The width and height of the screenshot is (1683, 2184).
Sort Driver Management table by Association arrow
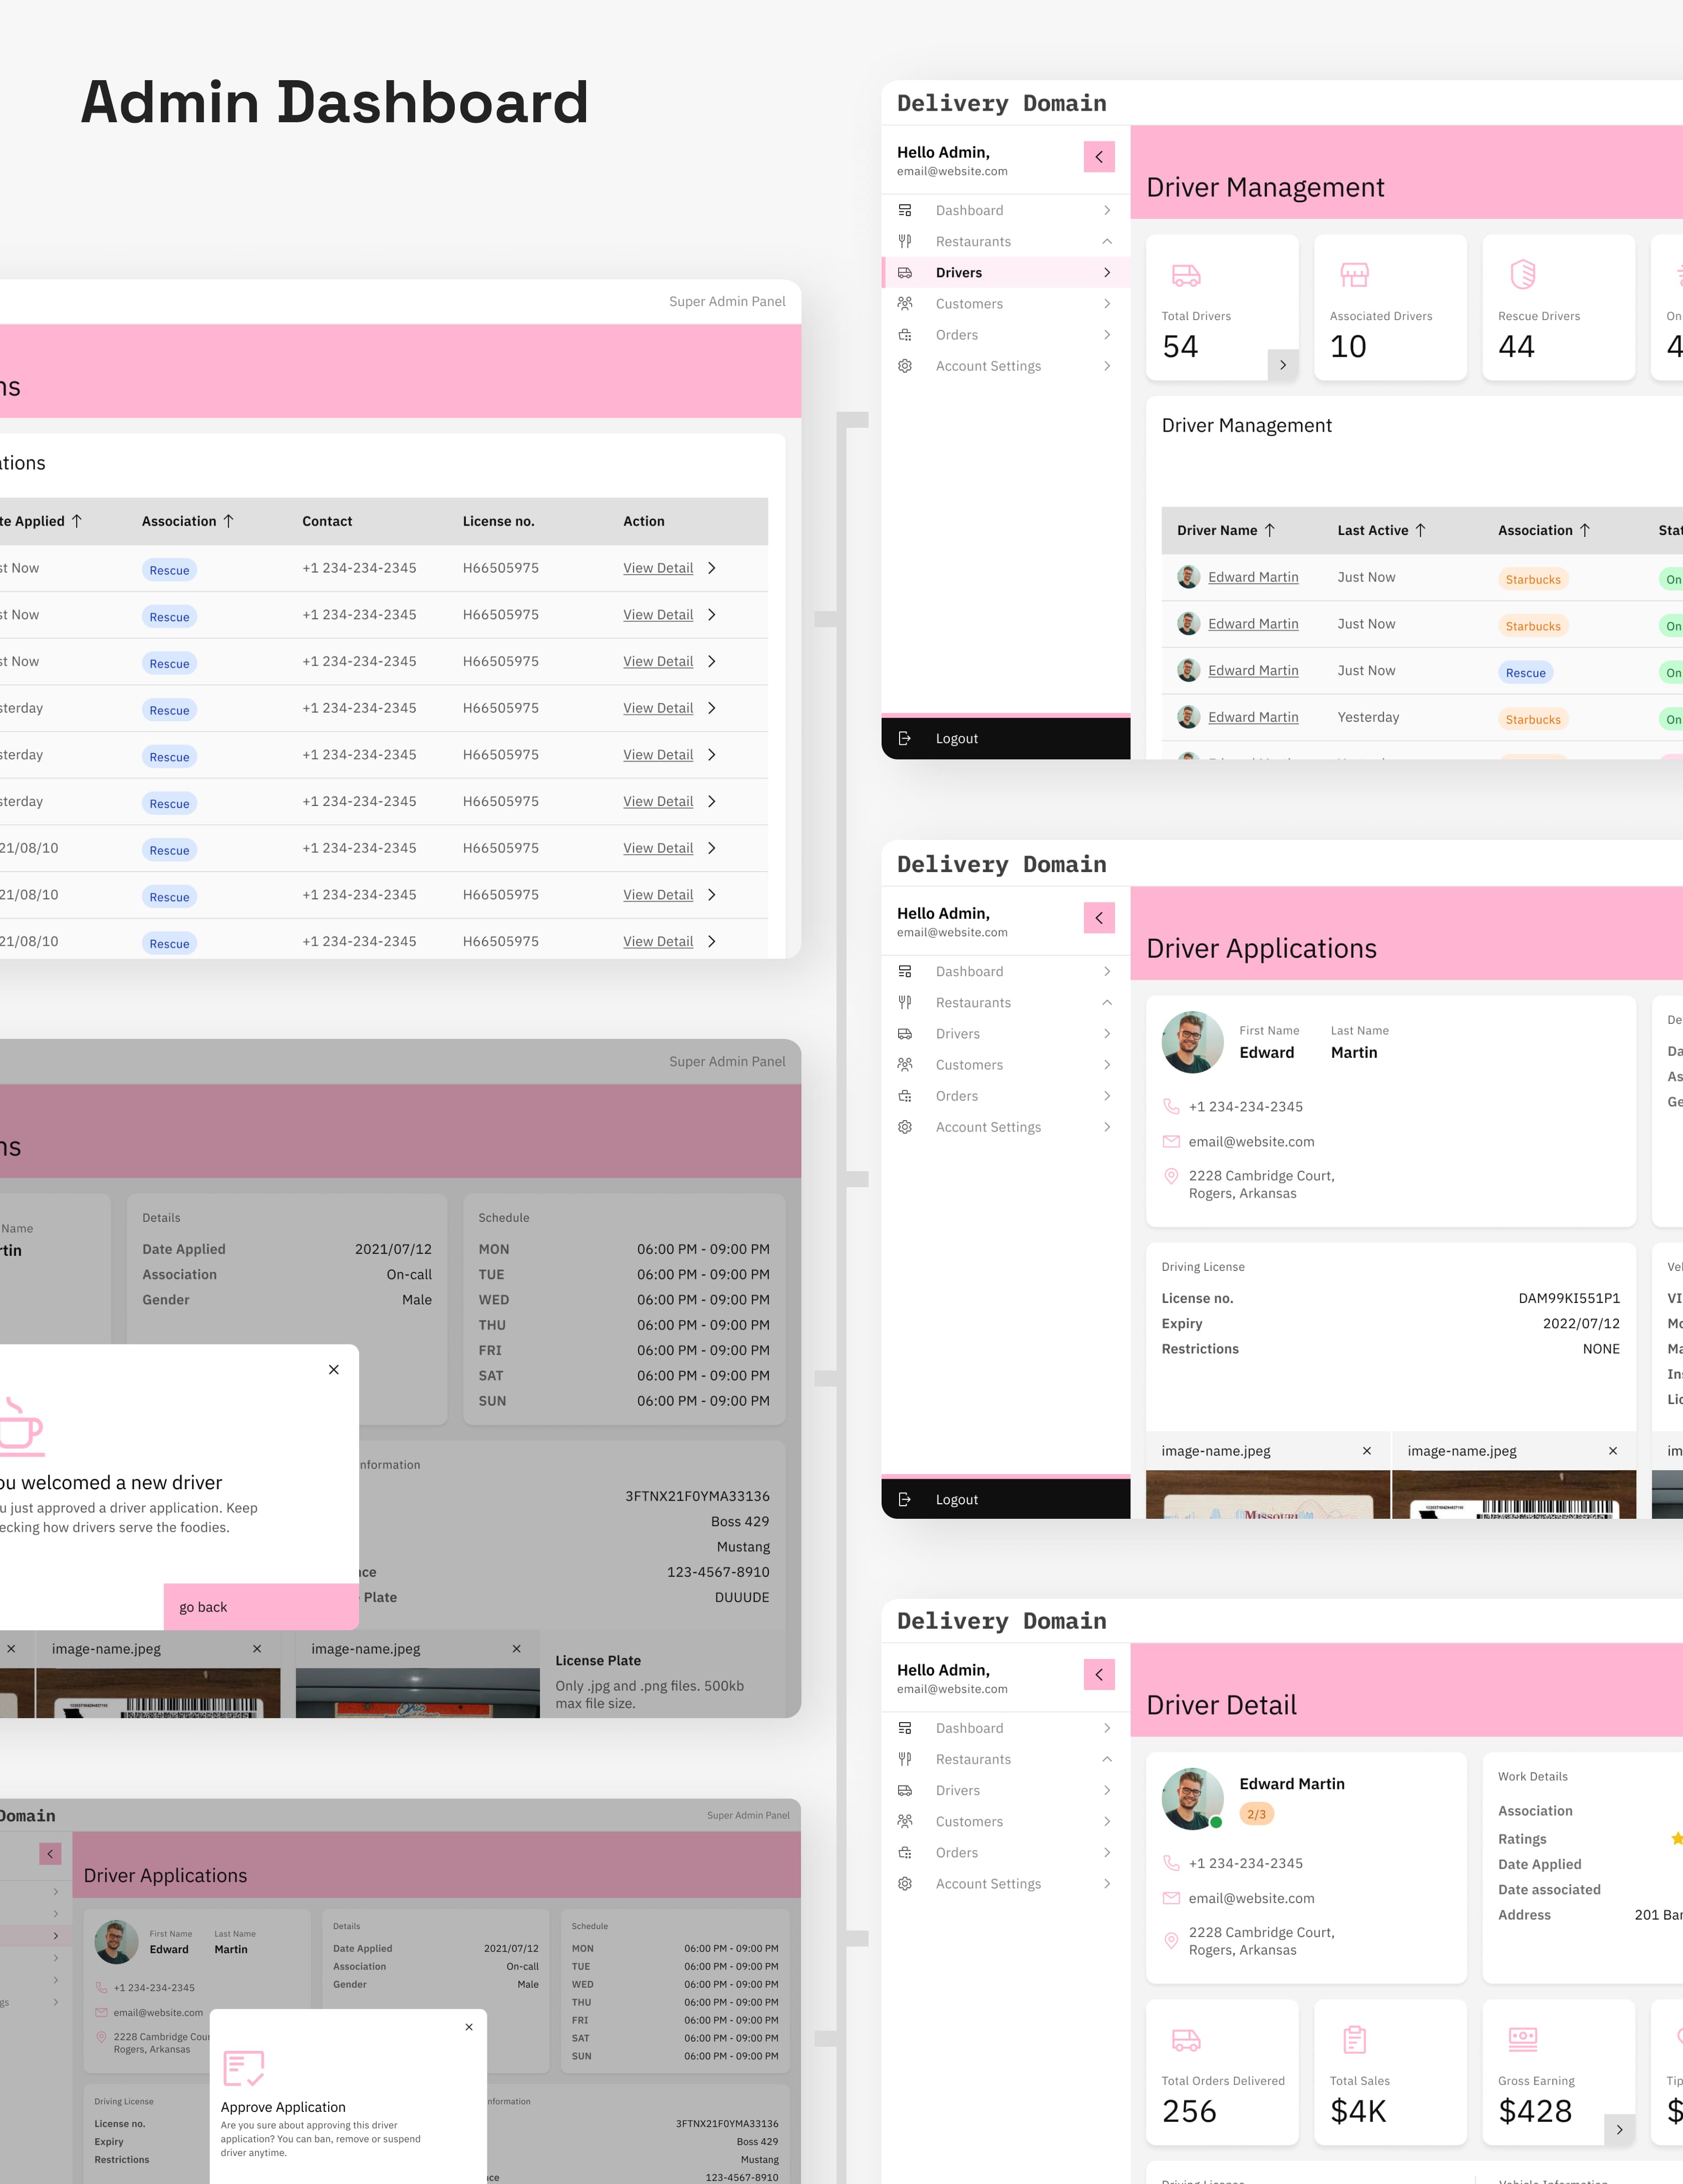[x=1584, y=530]
